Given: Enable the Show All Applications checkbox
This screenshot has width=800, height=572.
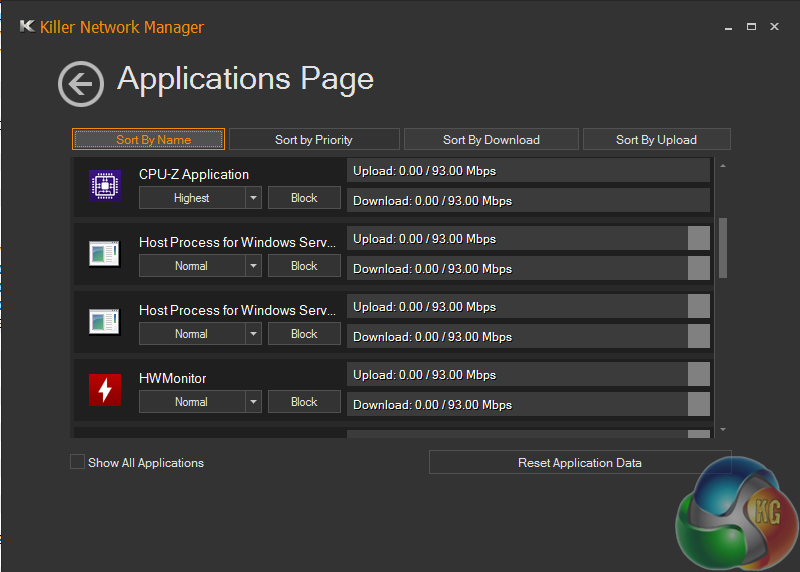Looking at the screenshot, I should (x=78, y=462).
